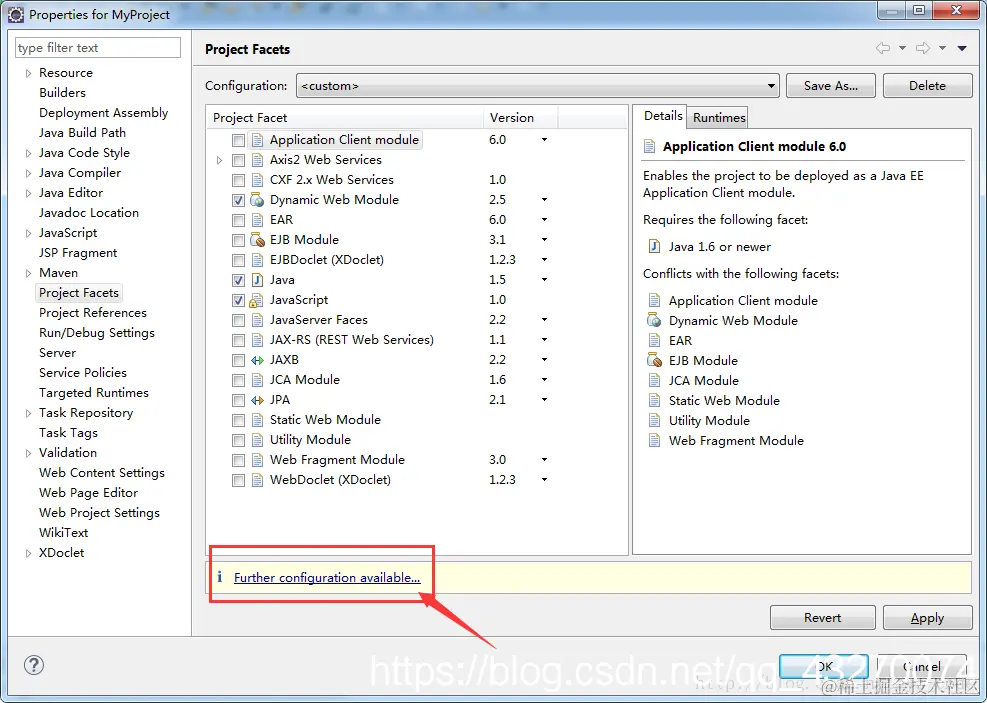The width and height of the screenshot is (987, 703).
Task: Click the Project Facet column header
Action: (345, 118)
